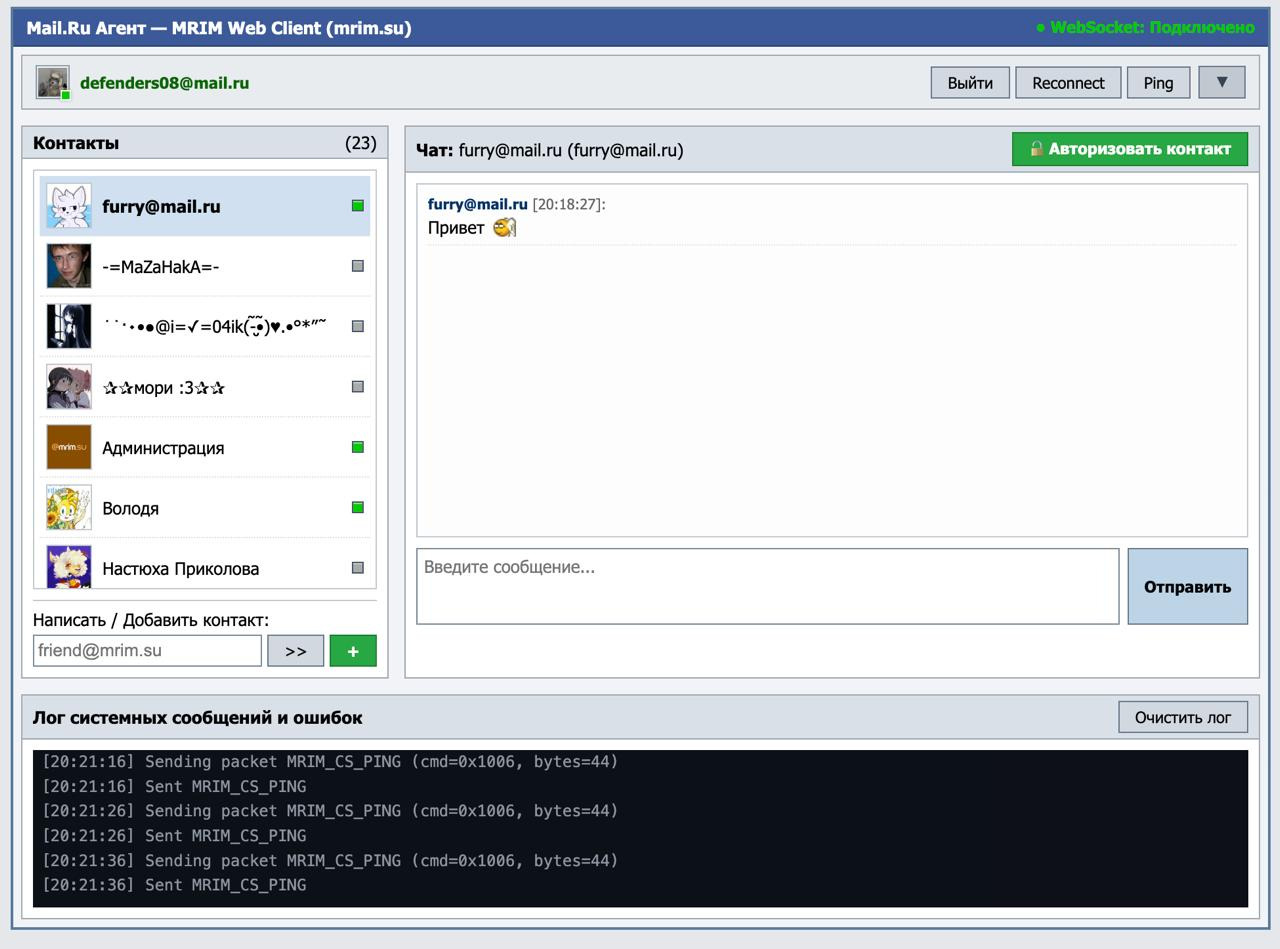The height and width of the screenshot is (949, 1280).
Task: Select the contact name ending in 04ik
Action: (x=215, y=326)
